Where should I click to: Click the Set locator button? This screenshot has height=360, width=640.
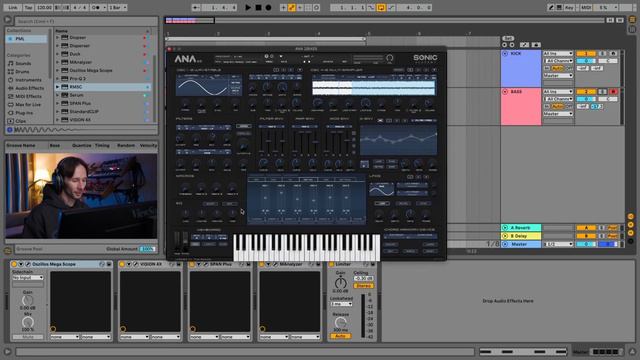coord(508,38)
